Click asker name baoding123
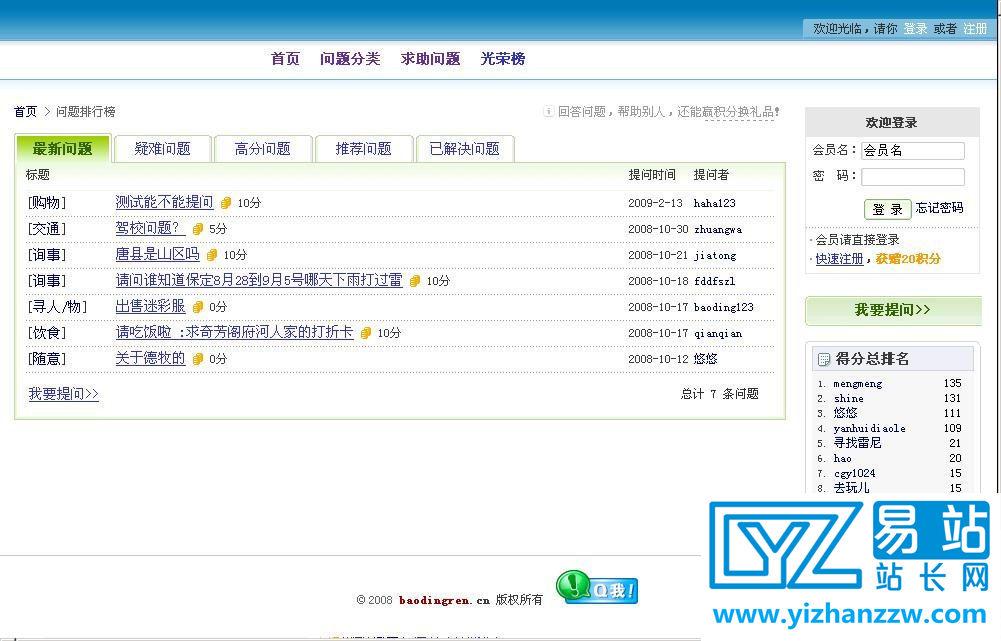Viewport: 1001px width, 641px height. (723, 307)
